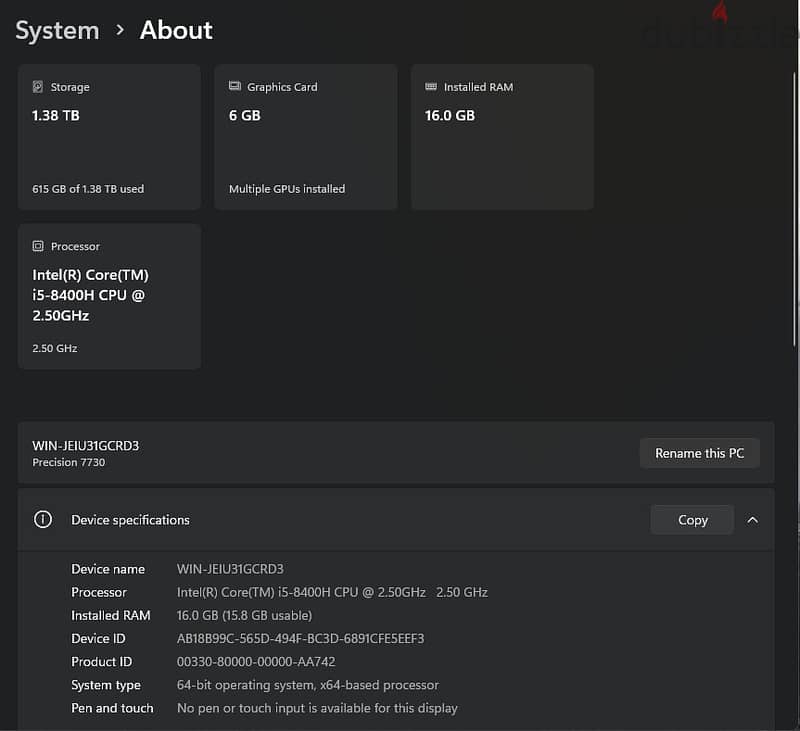The width and height of the screenshot is (800, 731).
Task: Click the System type label
Action: pos(106,685)
